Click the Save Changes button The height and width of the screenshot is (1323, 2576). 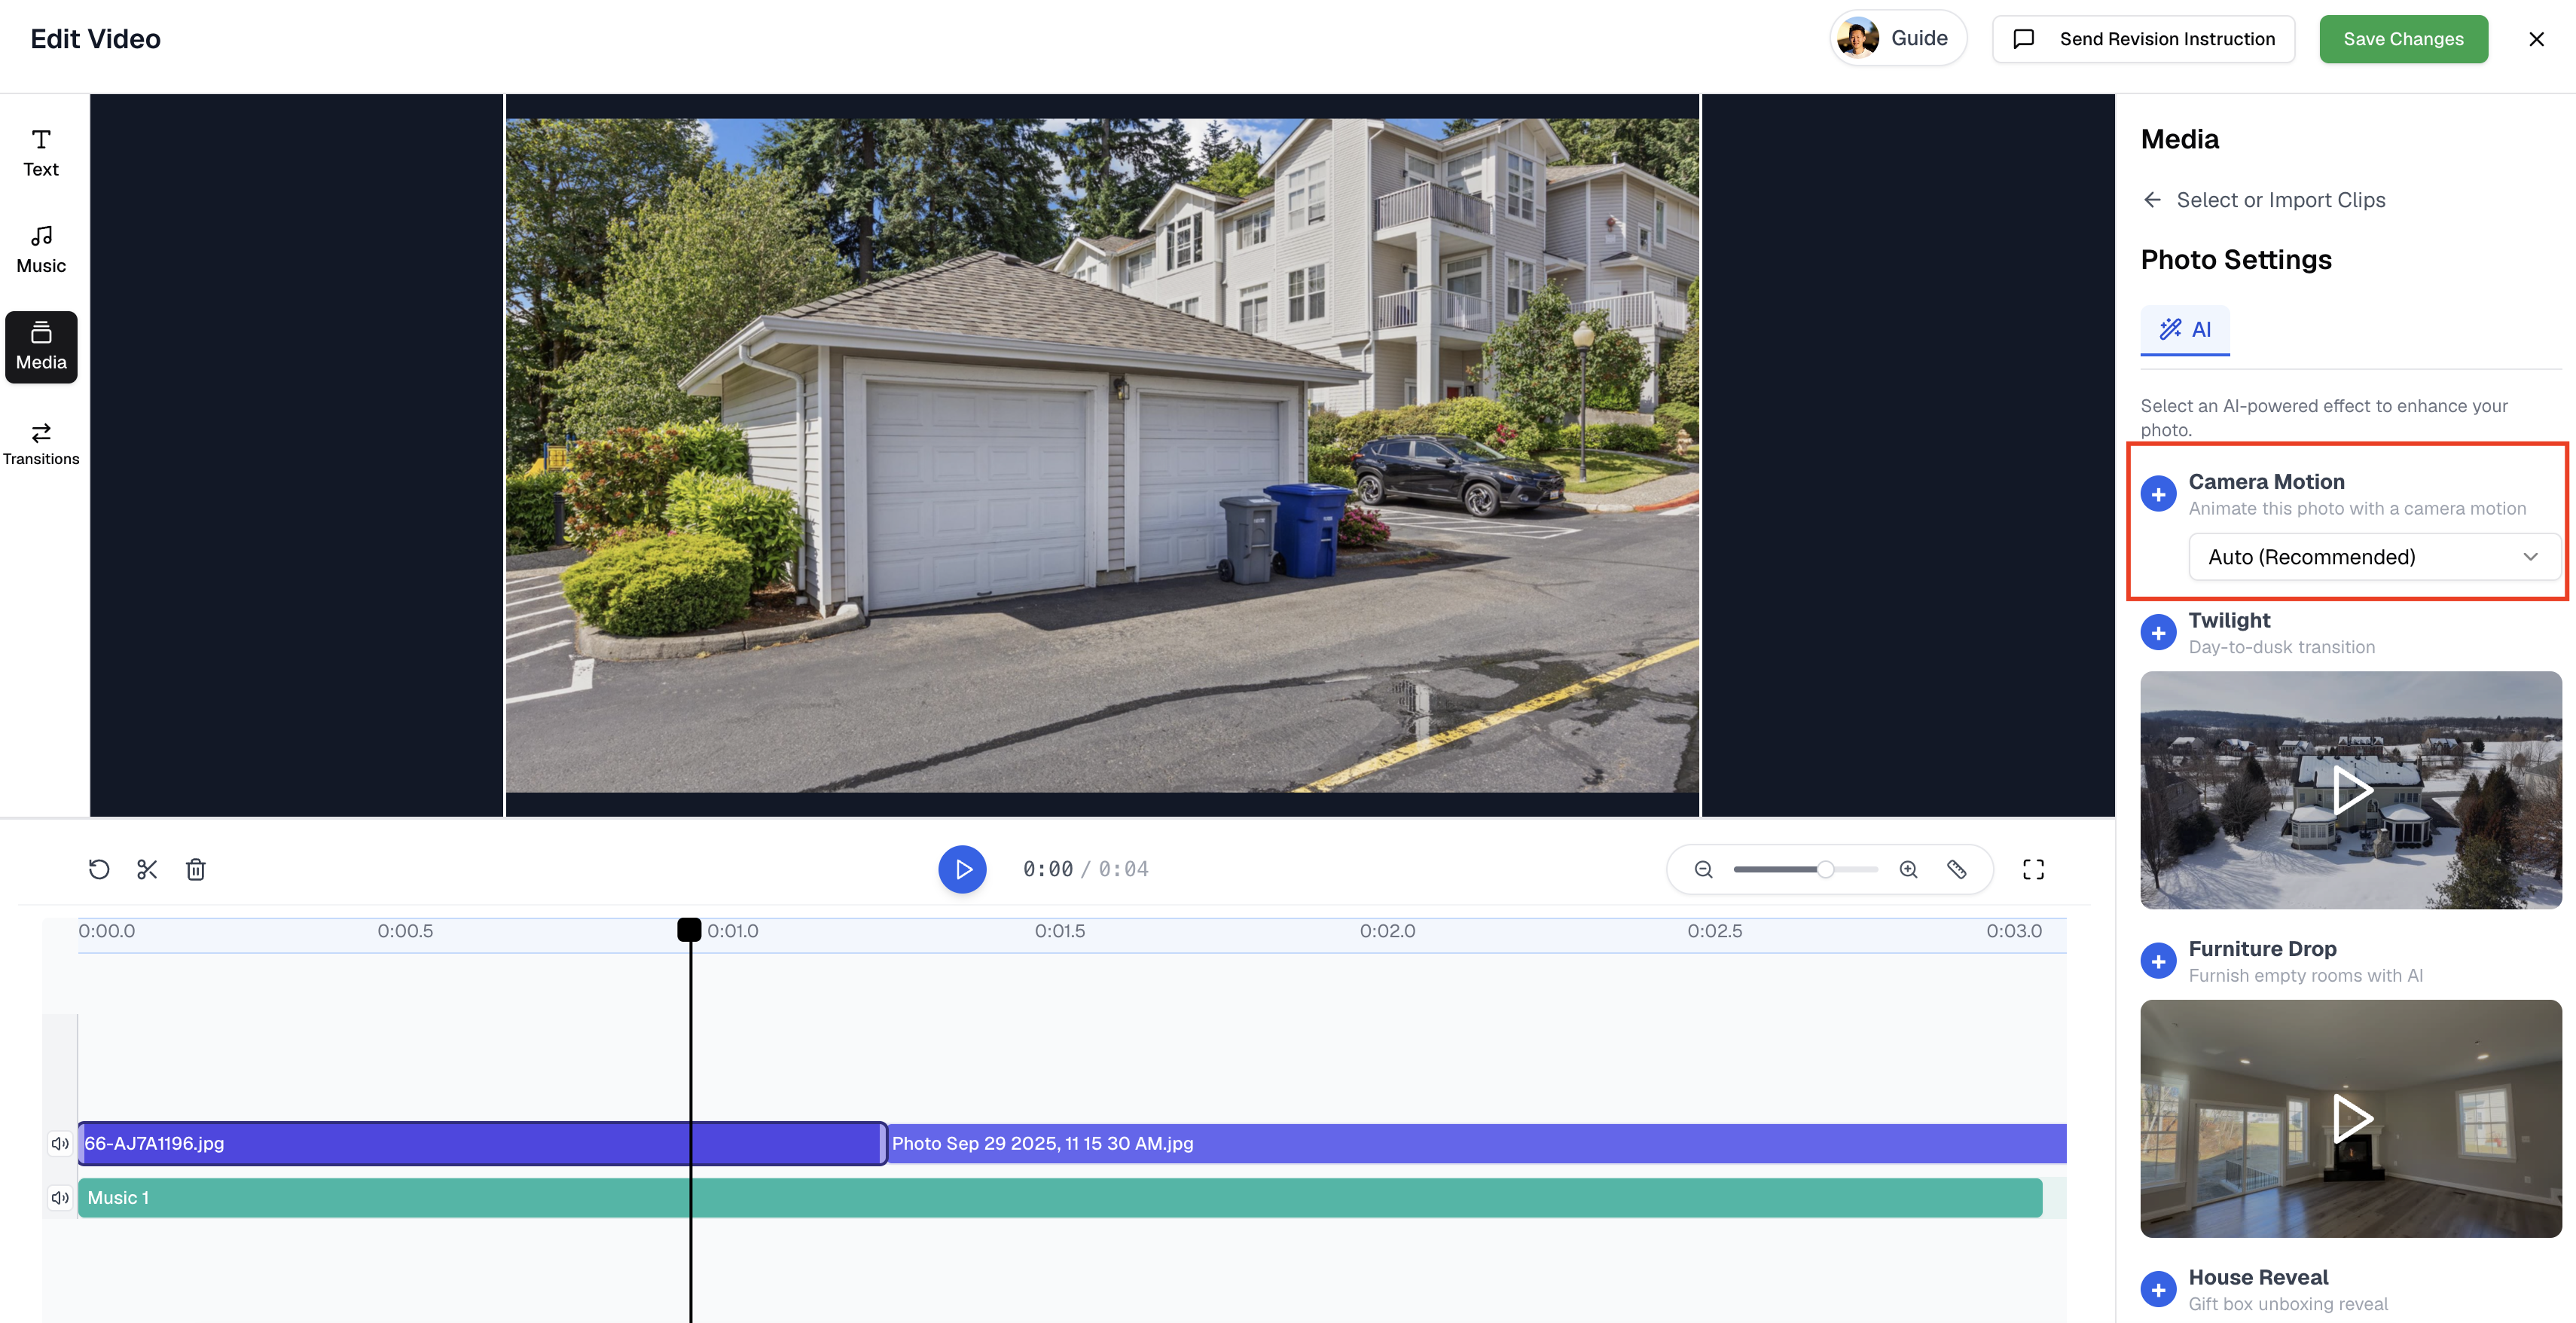2403,39
